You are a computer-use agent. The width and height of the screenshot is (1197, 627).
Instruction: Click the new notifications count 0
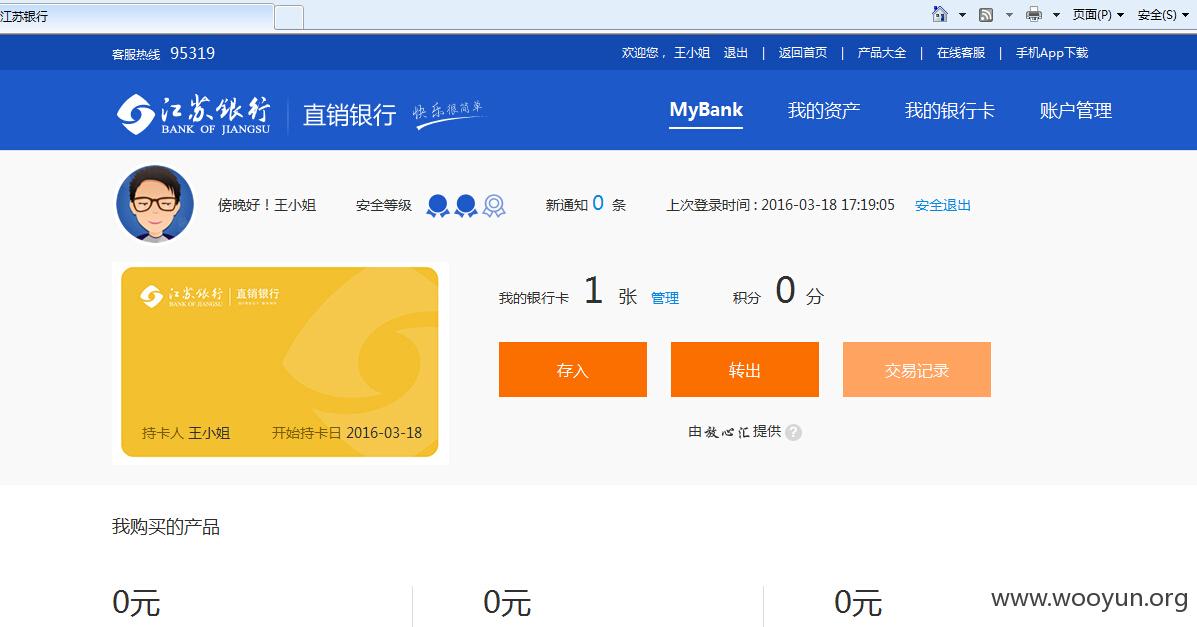coord(598,203)
